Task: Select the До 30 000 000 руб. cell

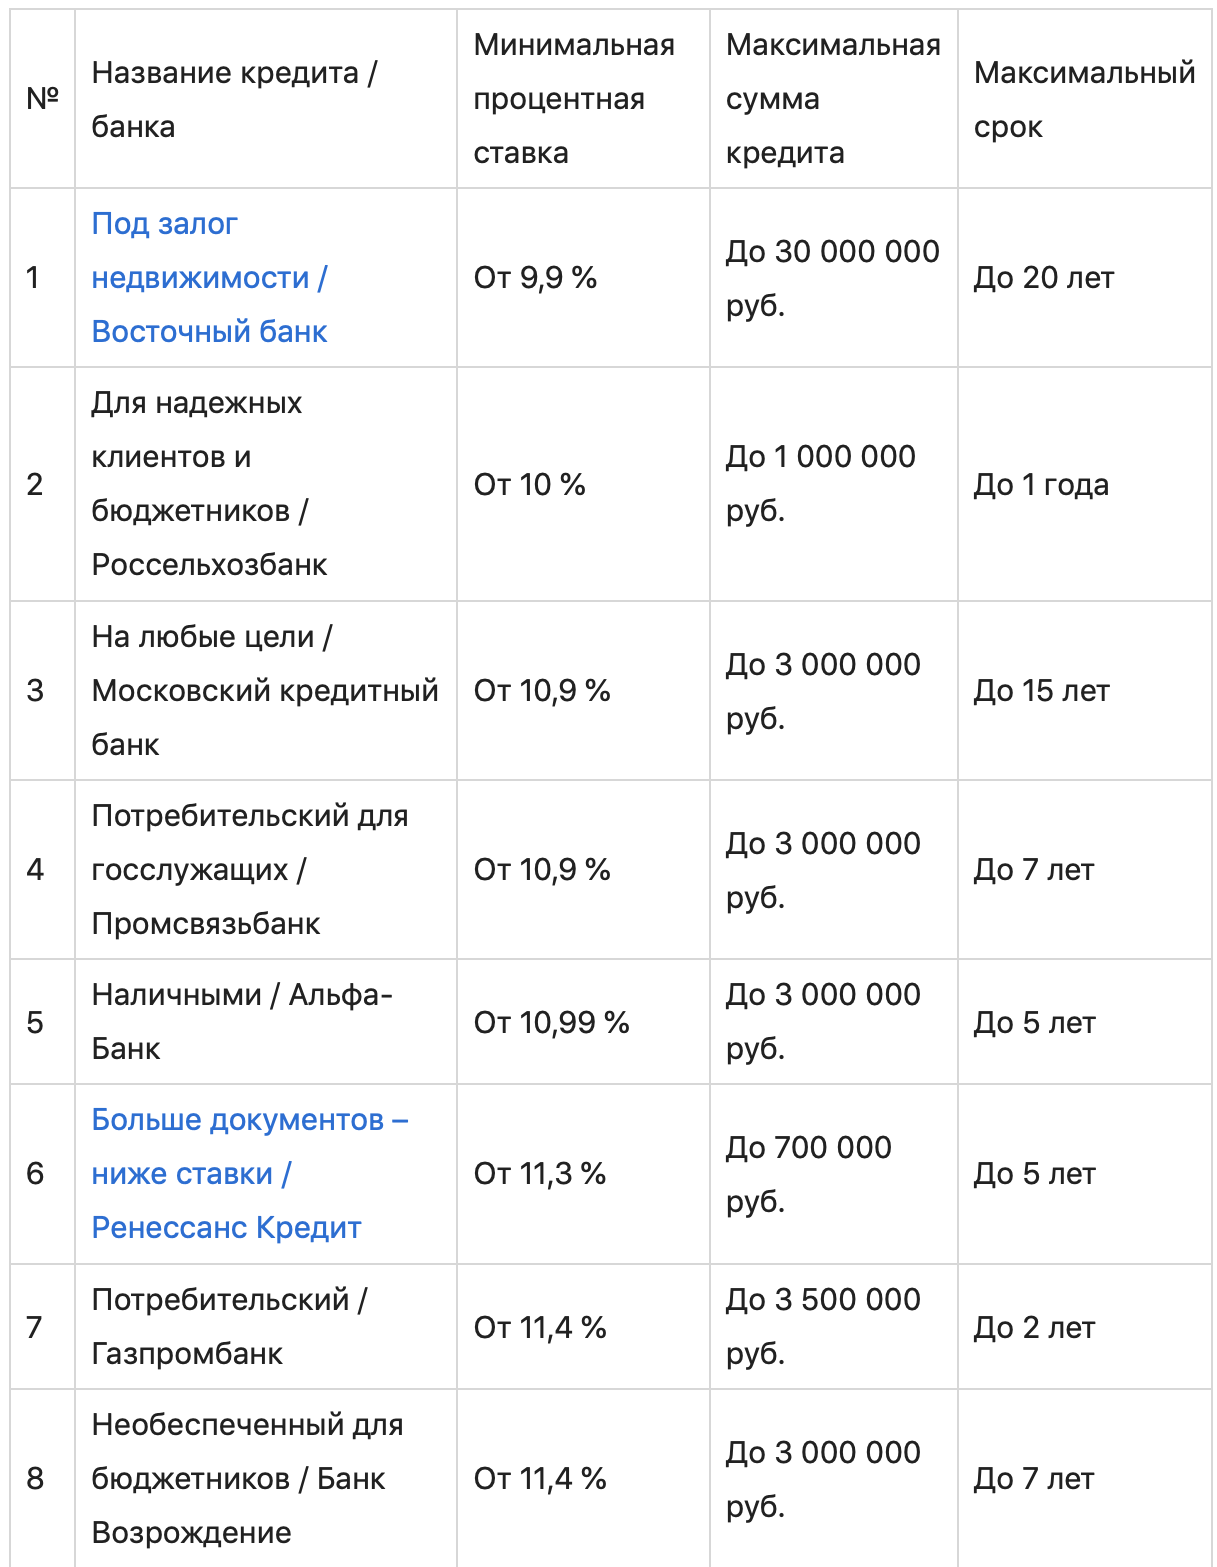Action: (832, 278)
